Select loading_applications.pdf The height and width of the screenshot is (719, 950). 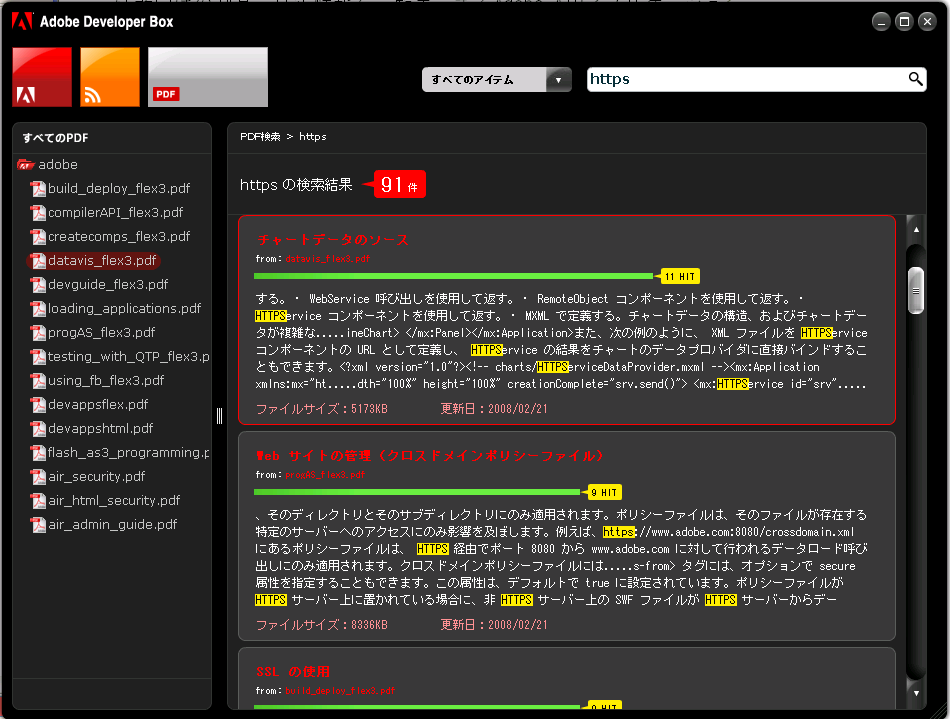[x=124, y=308]
